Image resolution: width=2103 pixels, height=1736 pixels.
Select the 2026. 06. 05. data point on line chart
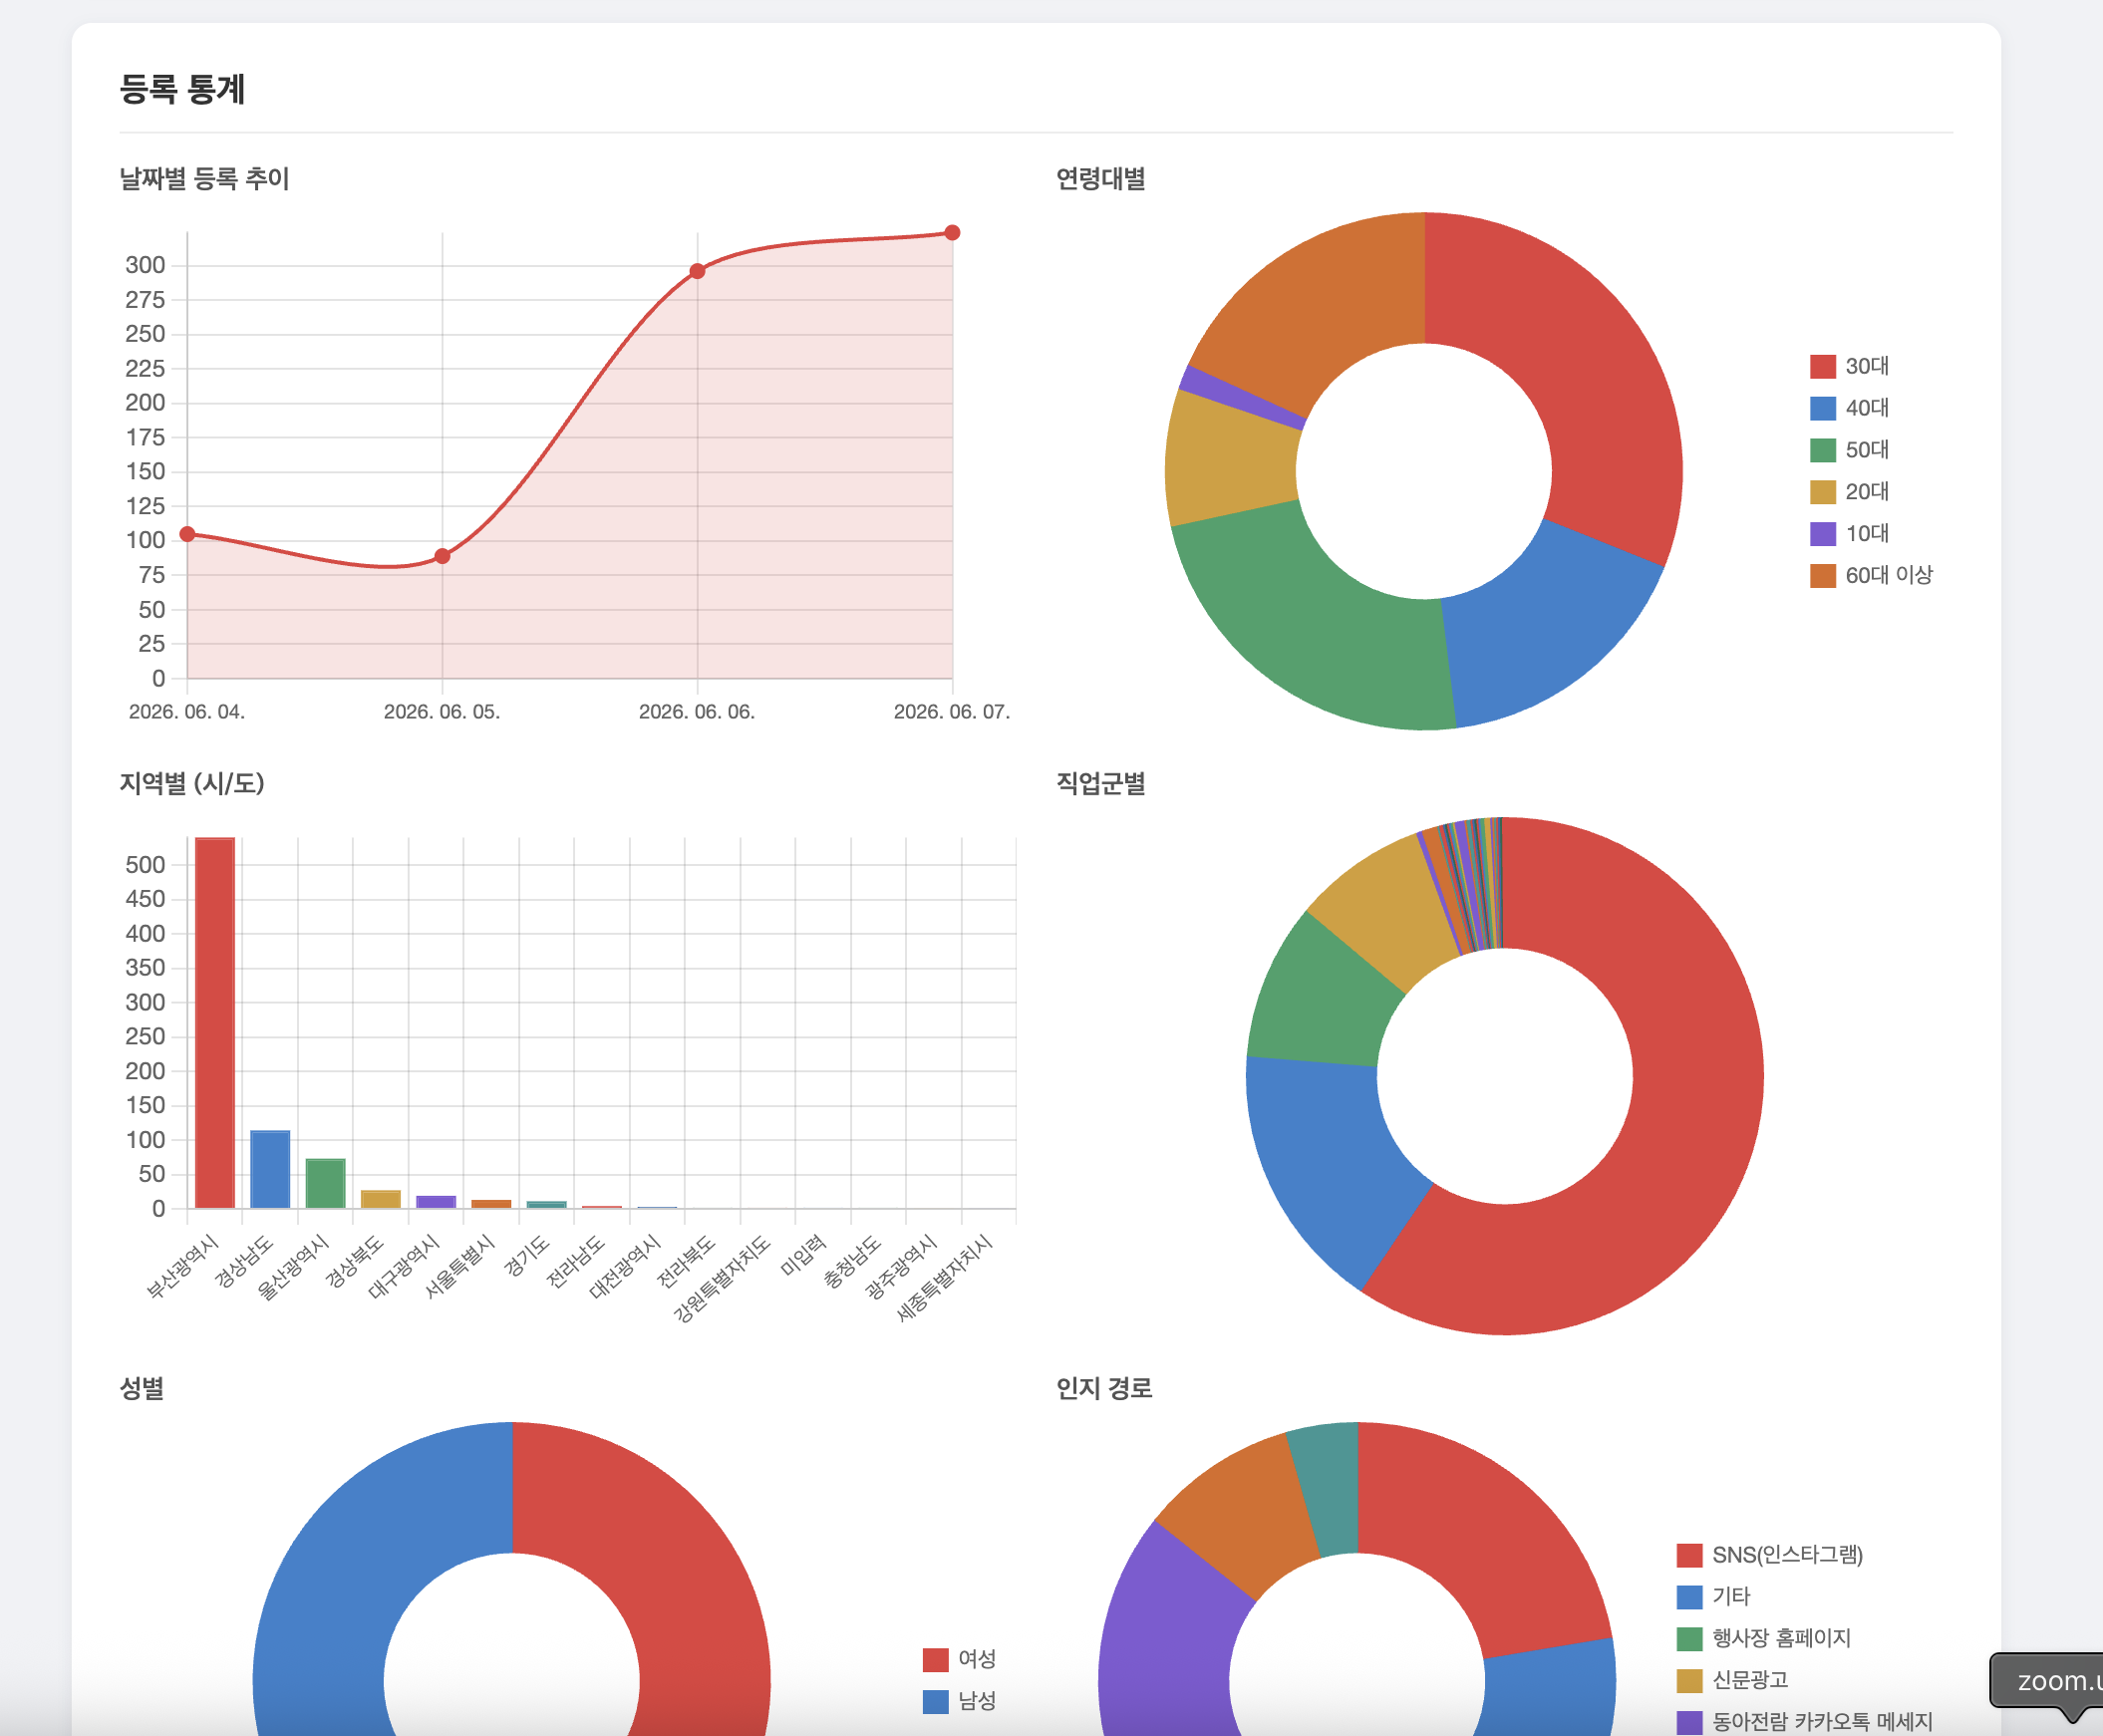[x=442, y=556]
